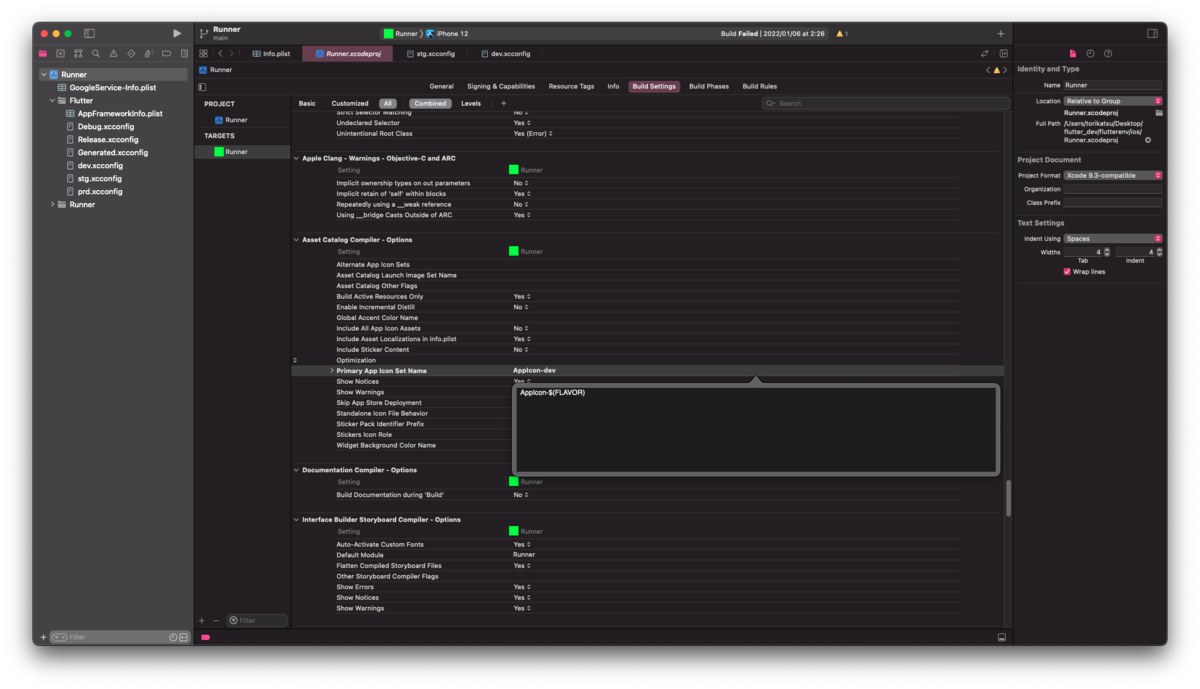The width and height of the screenshot is (1200, 689).
Task: Open the Resource Tags tab
Action: (x=571, y=87)
